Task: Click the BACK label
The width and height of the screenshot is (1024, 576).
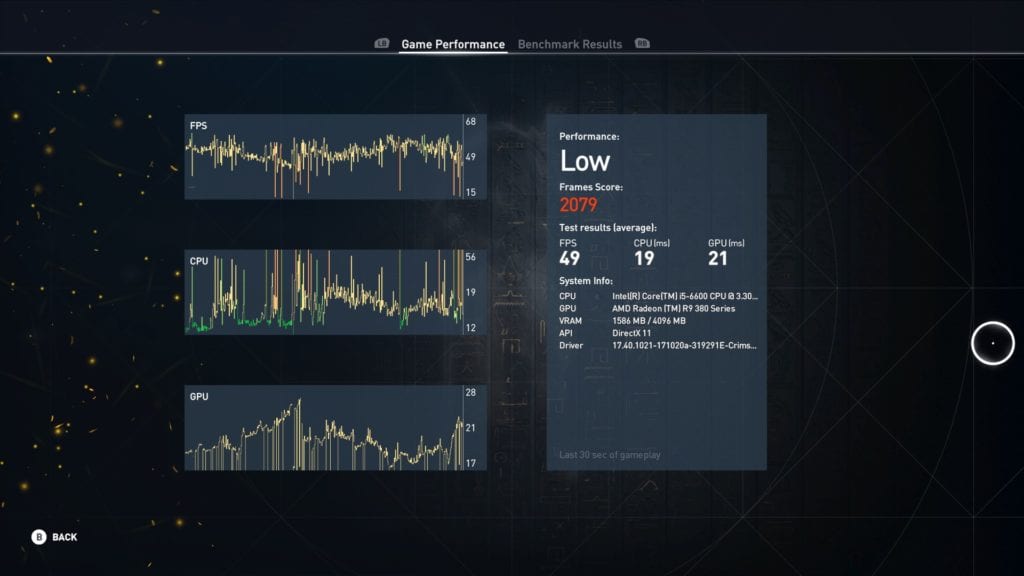Action: click(65, 537)
